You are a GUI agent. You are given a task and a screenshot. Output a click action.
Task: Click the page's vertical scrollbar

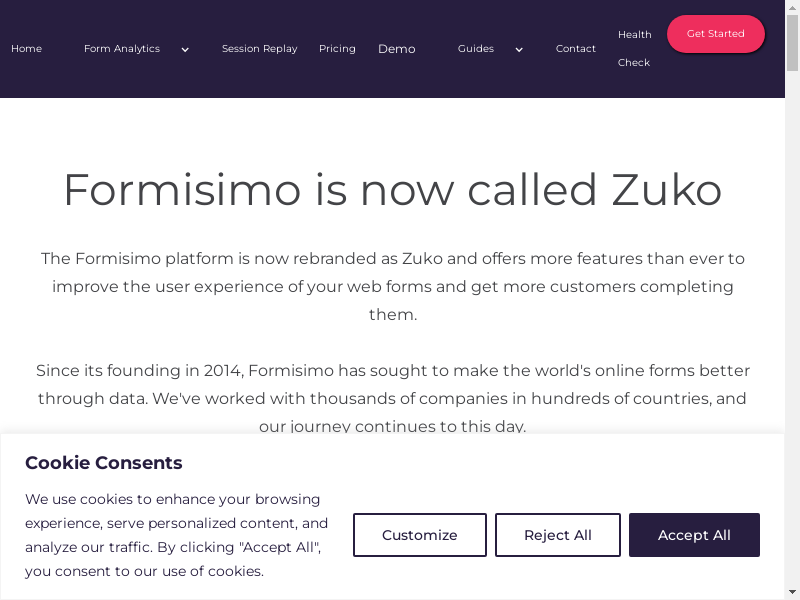click(793, 300)
